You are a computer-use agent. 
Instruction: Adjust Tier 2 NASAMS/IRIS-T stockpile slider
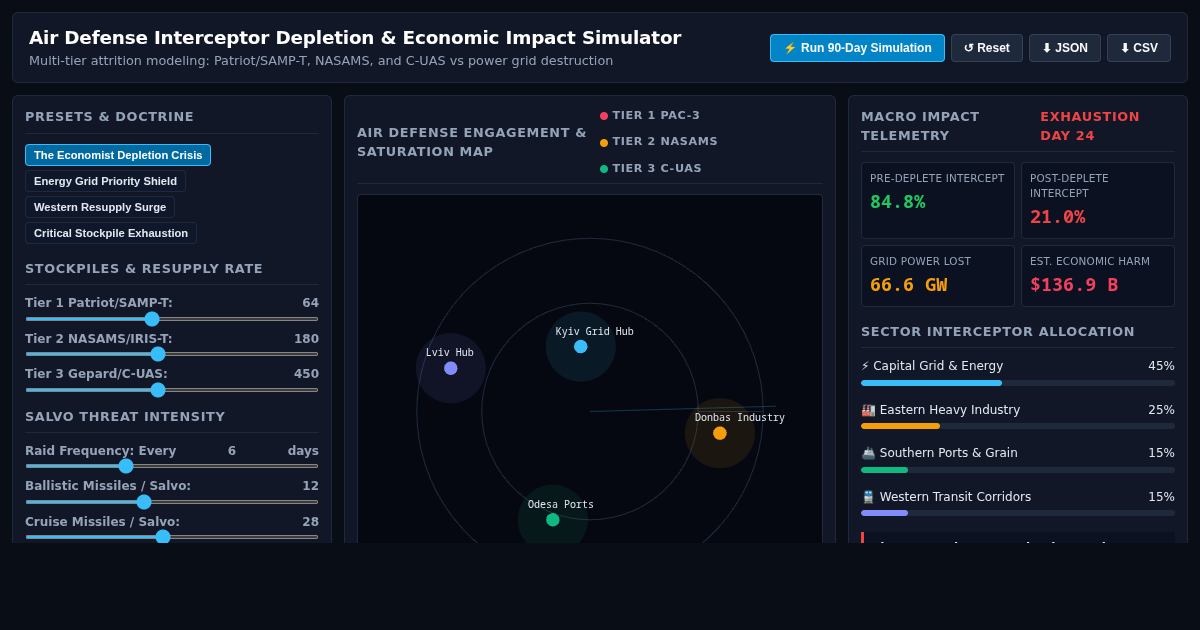pyautogui.click(x=172, y=354)
